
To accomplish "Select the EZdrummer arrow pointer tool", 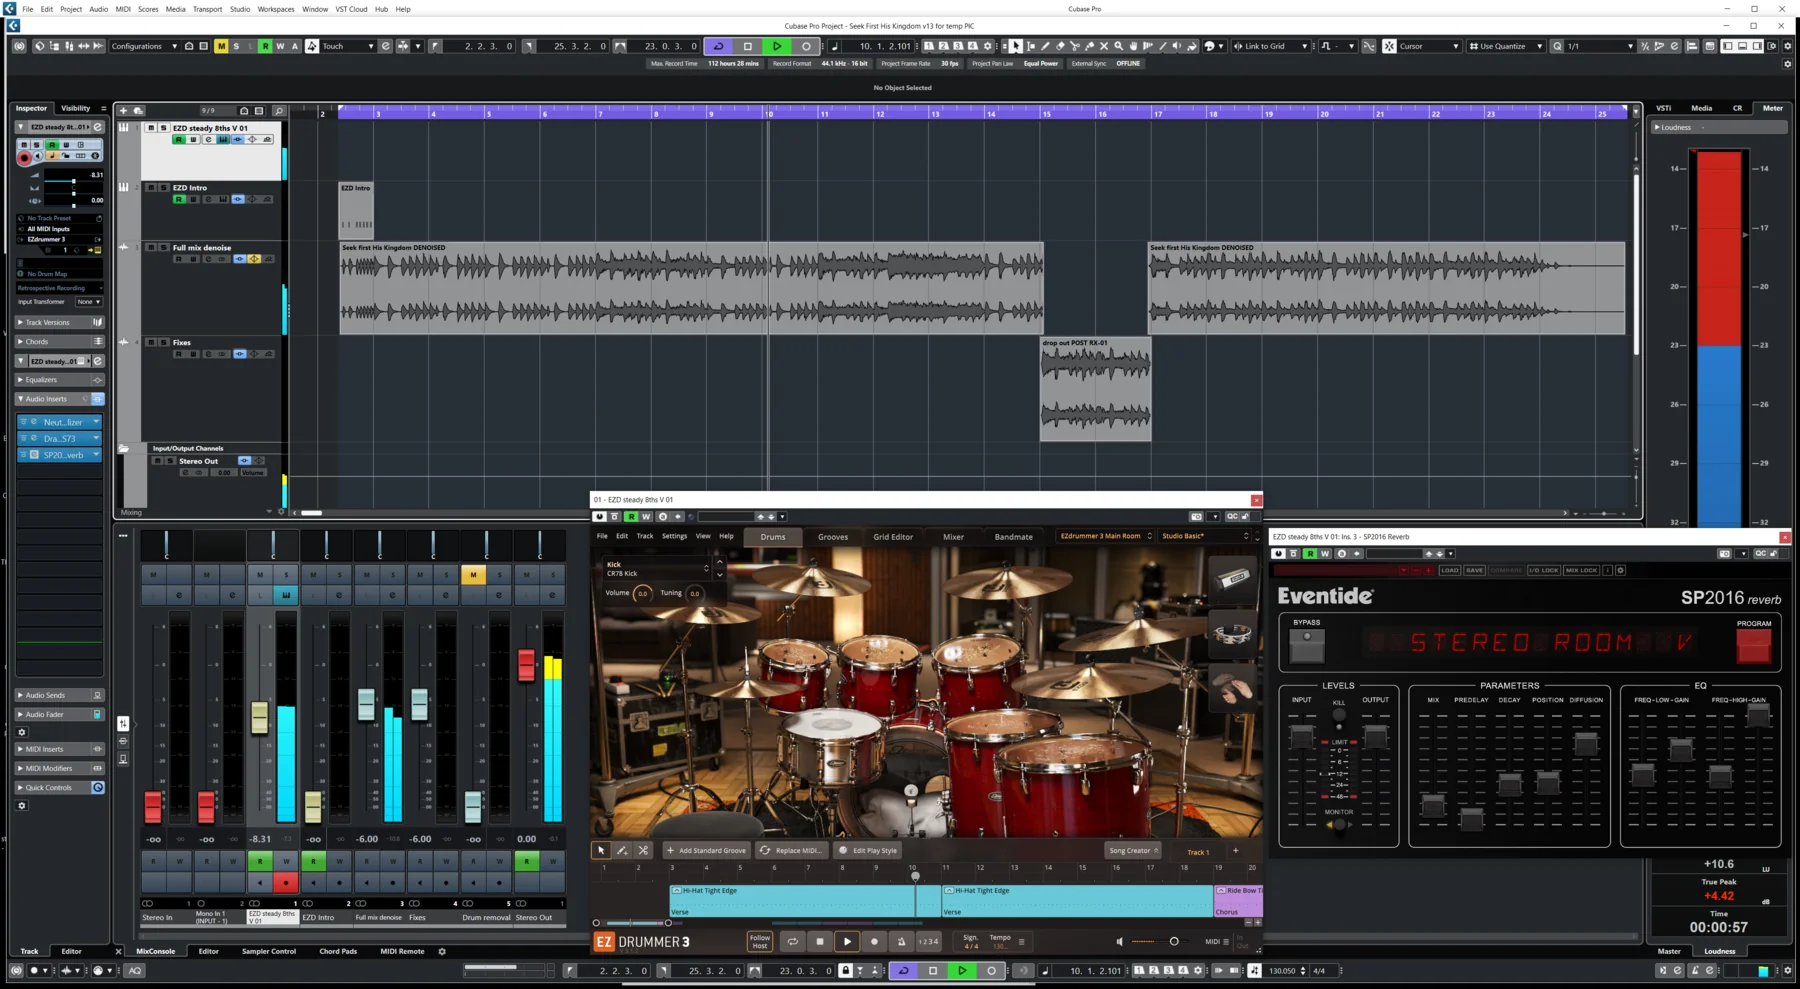I will pyautogui.click(x=601, y=850).
